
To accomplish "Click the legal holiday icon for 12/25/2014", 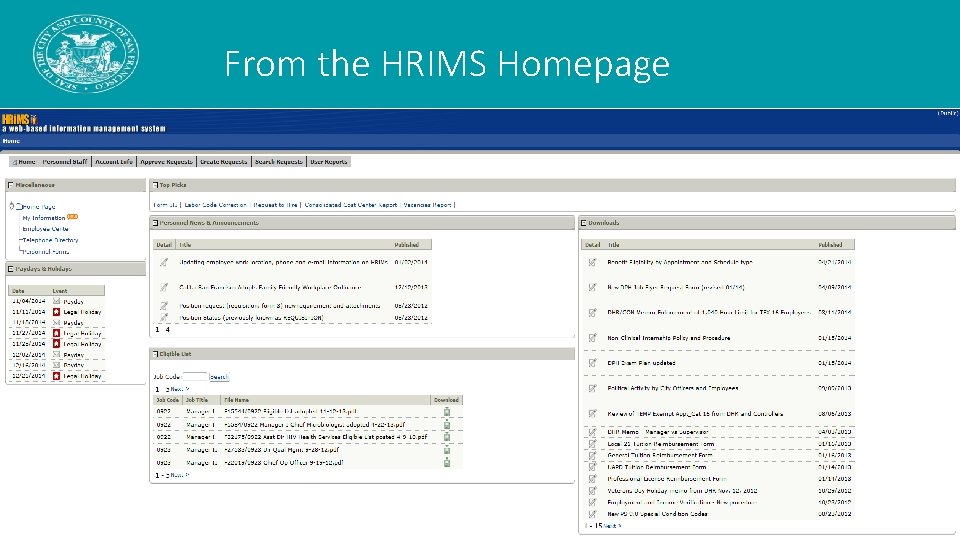I will click(x=56, y=376).
